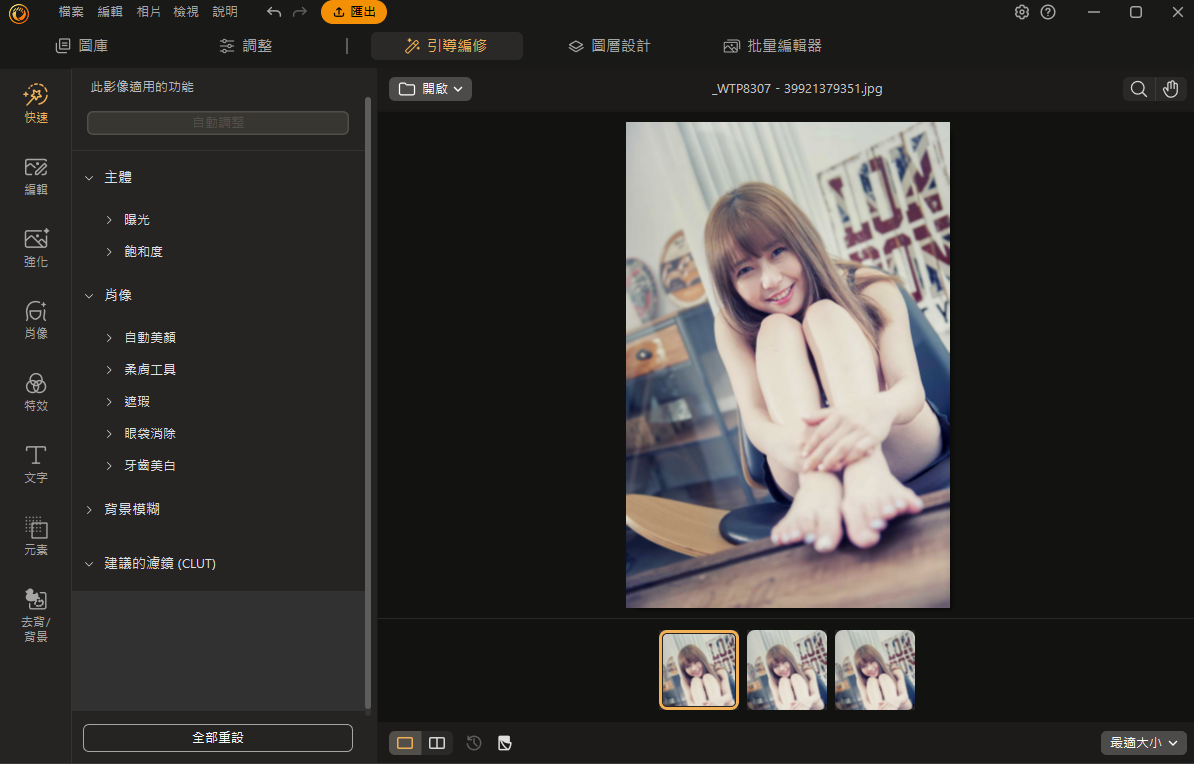
Task: Open the 檔案 (File) menu
Action: [71, 12]
